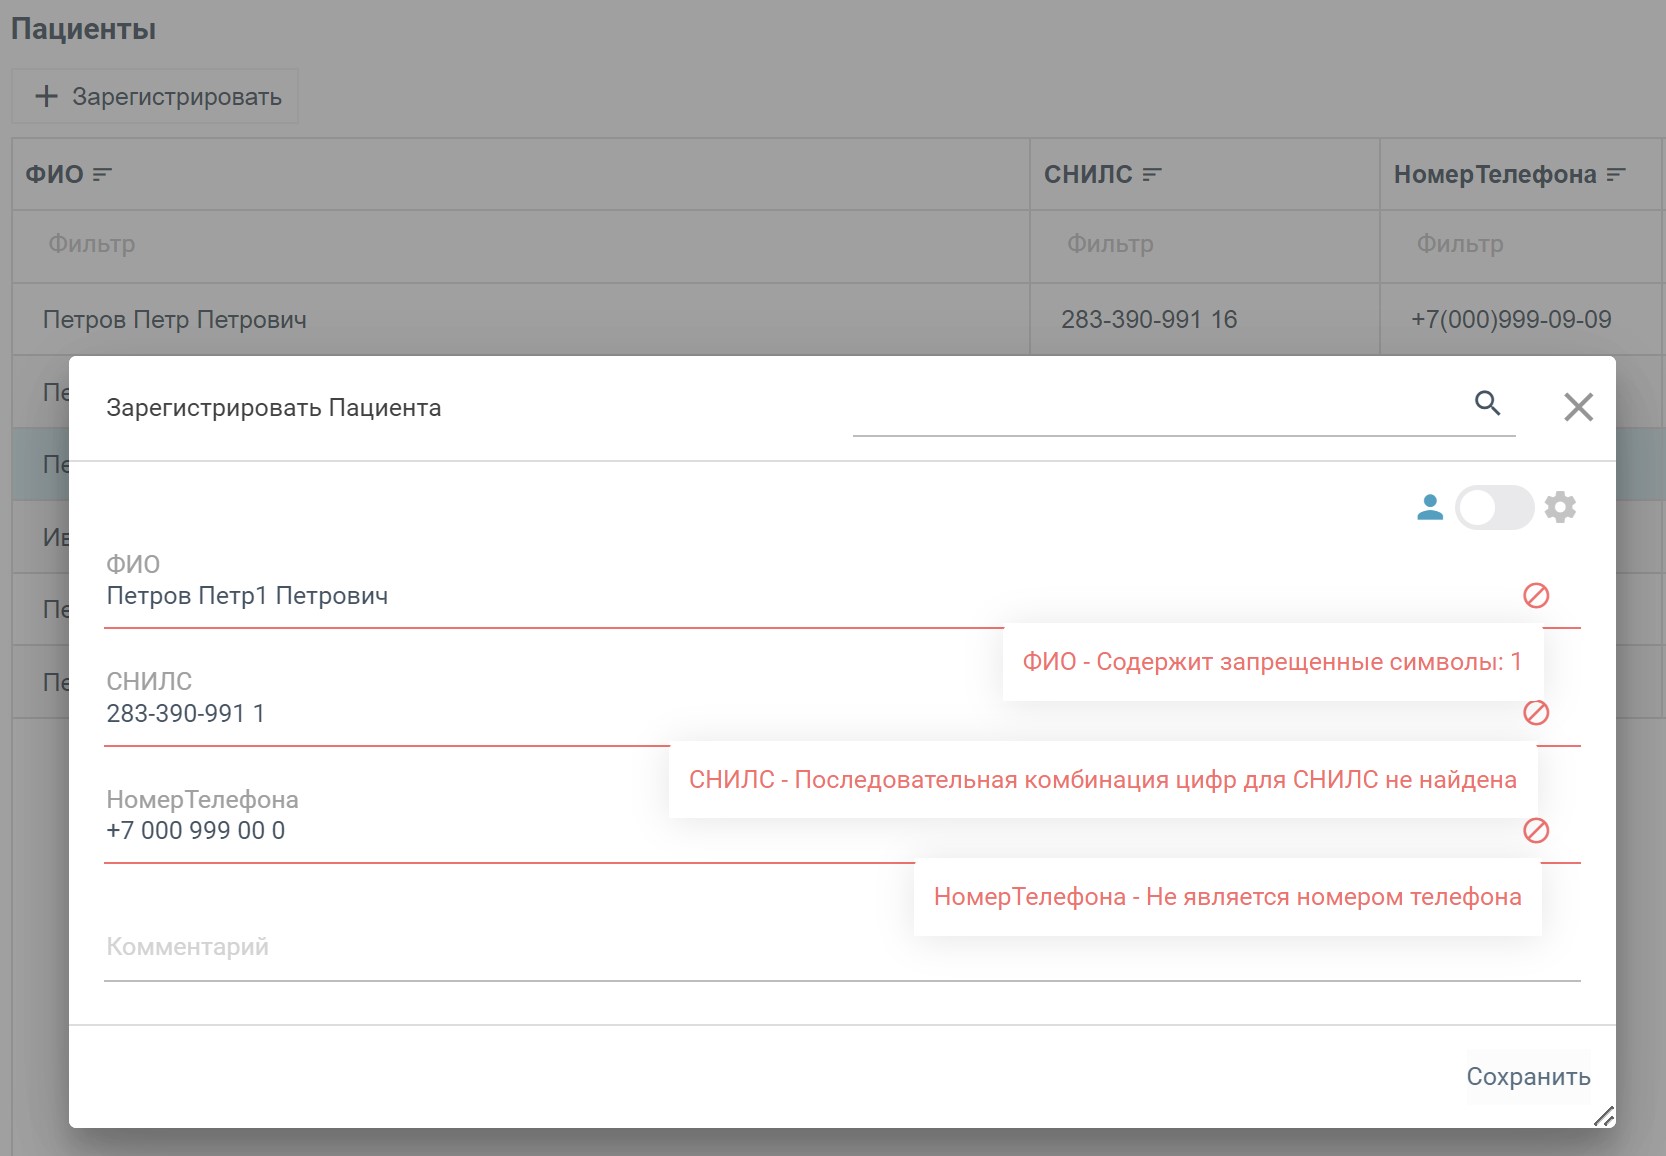Image resolution: width=1666 pixels, height=1156 pixels.
Task: Toggle the switch next to person icon
Action: (1494, 508)
